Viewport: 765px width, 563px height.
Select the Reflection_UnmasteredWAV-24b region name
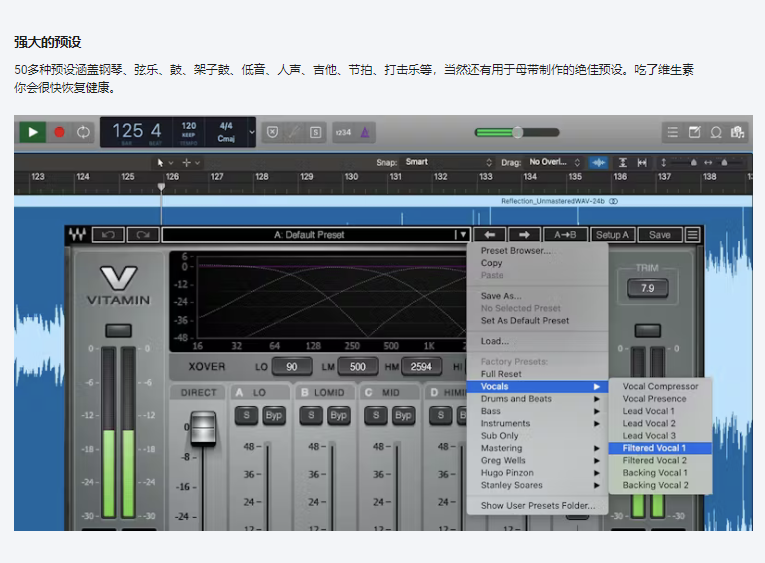tap(553, 201)
